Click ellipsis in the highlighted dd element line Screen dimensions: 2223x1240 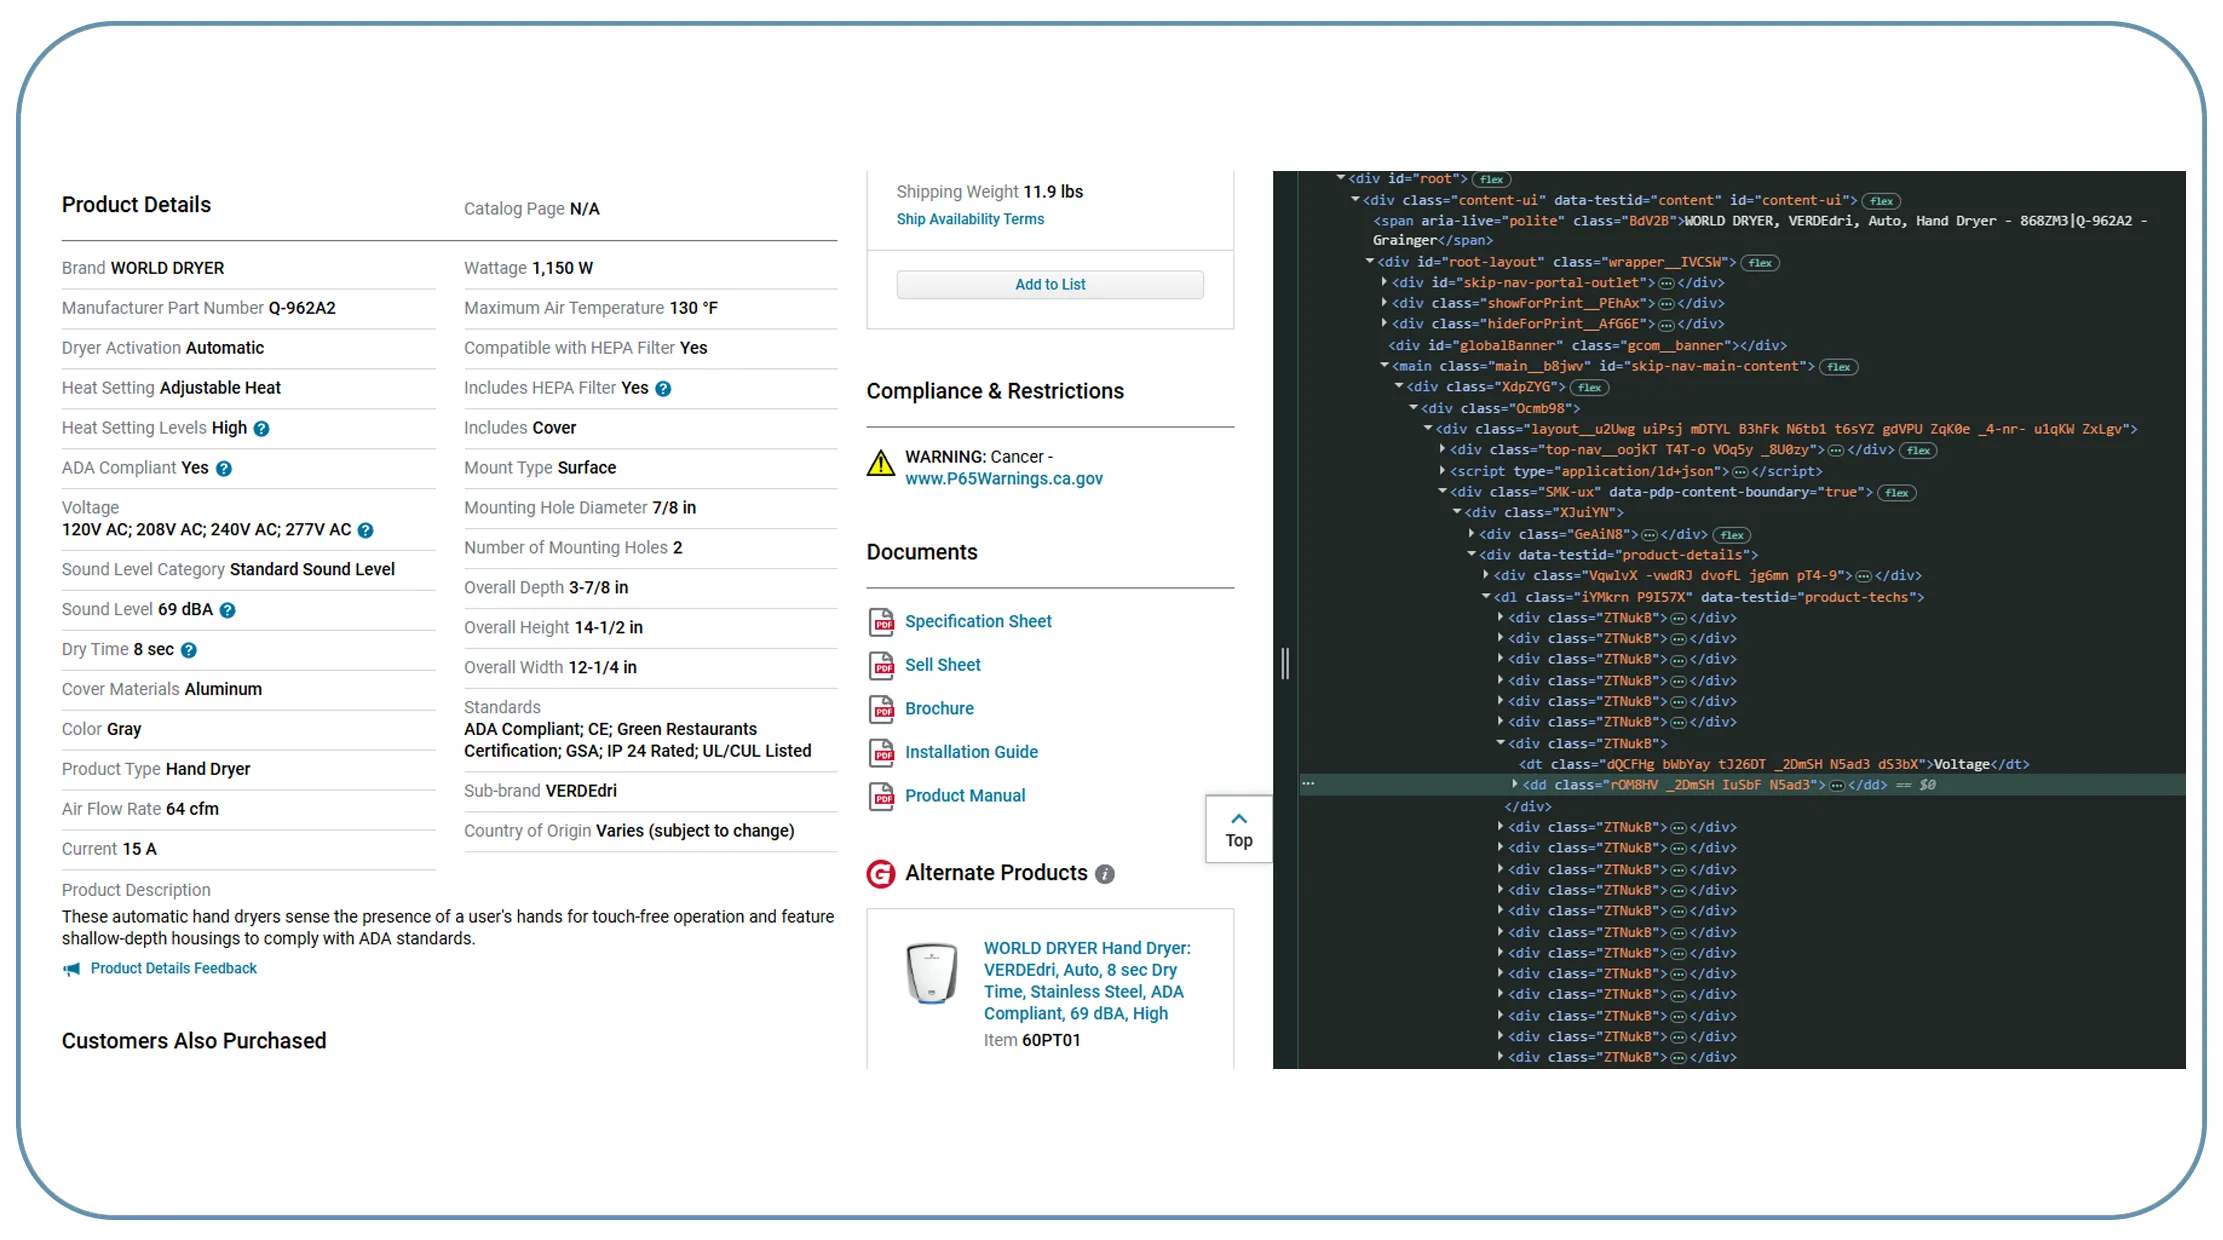tap(1836, 786)
